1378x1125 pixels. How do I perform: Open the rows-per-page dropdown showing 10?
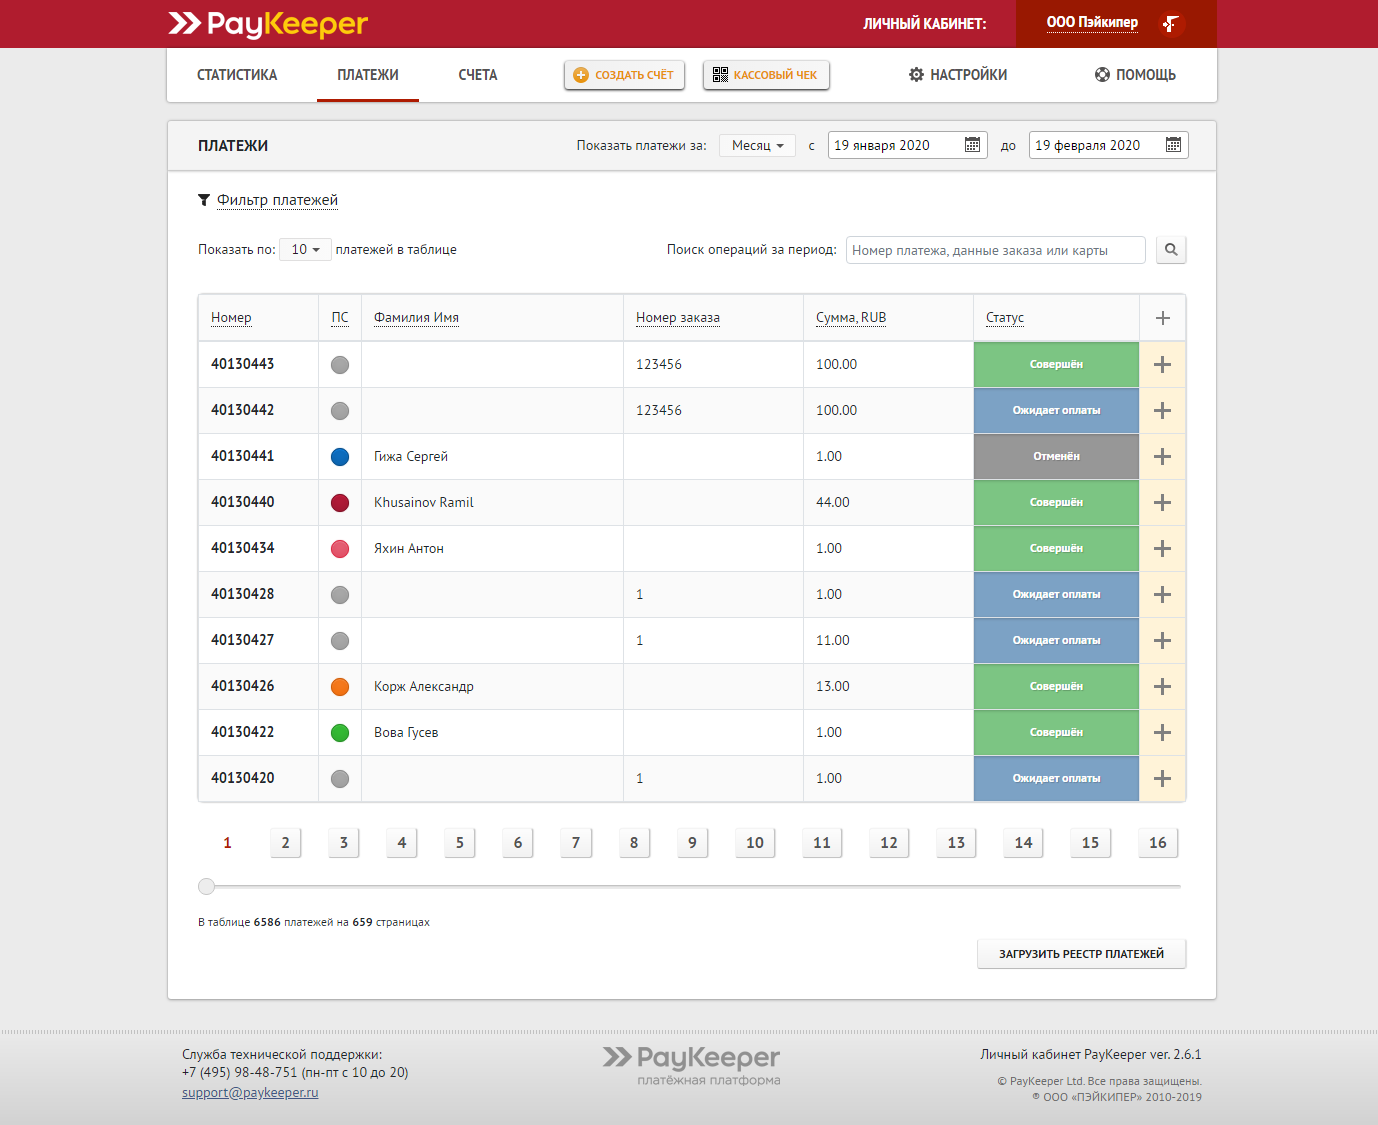click(x=305, y=249)
